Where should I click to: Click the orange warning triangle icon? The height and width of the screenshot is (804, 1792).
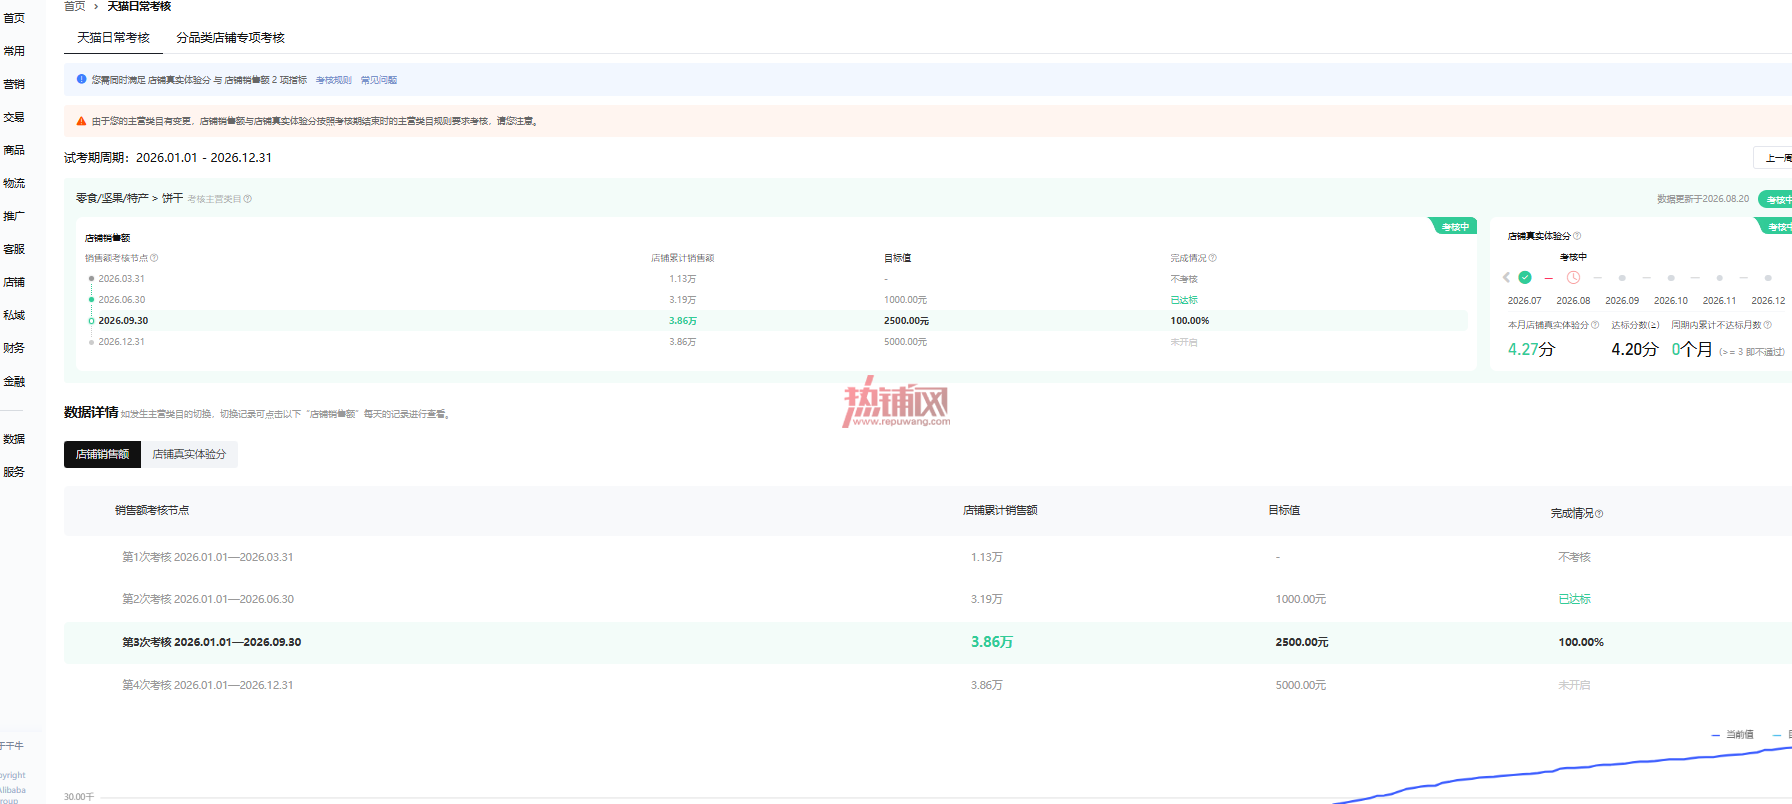pyautogui.click(x=81, y=121)
